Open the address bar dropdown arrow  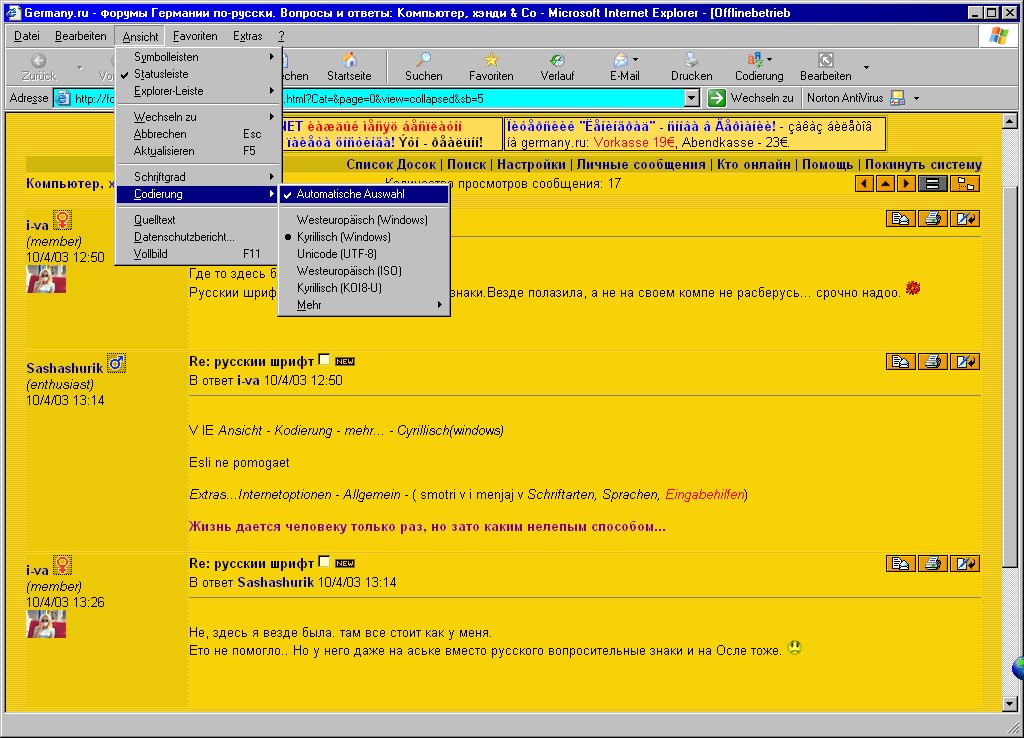coord(691,98)
